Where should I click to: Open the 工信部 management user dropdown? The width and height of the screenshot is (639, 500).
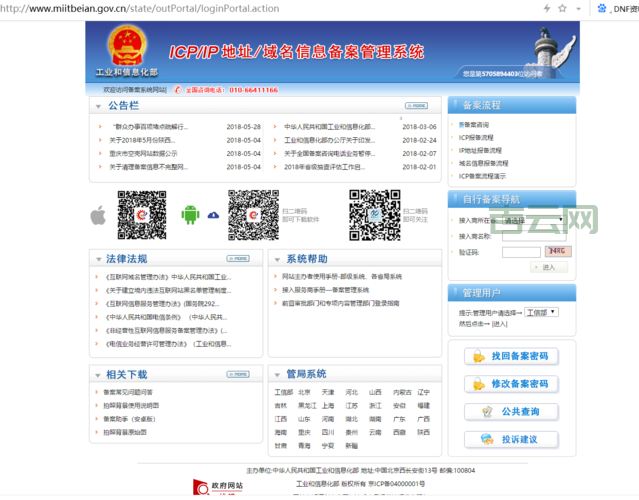(541, 312)
